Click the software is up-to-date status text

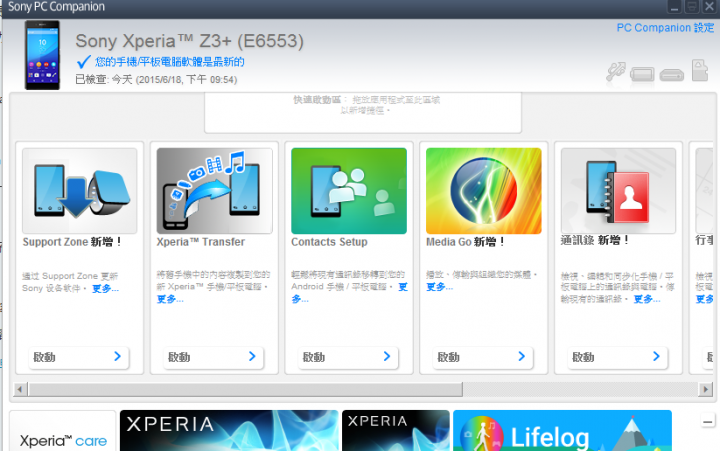point(169,62)
